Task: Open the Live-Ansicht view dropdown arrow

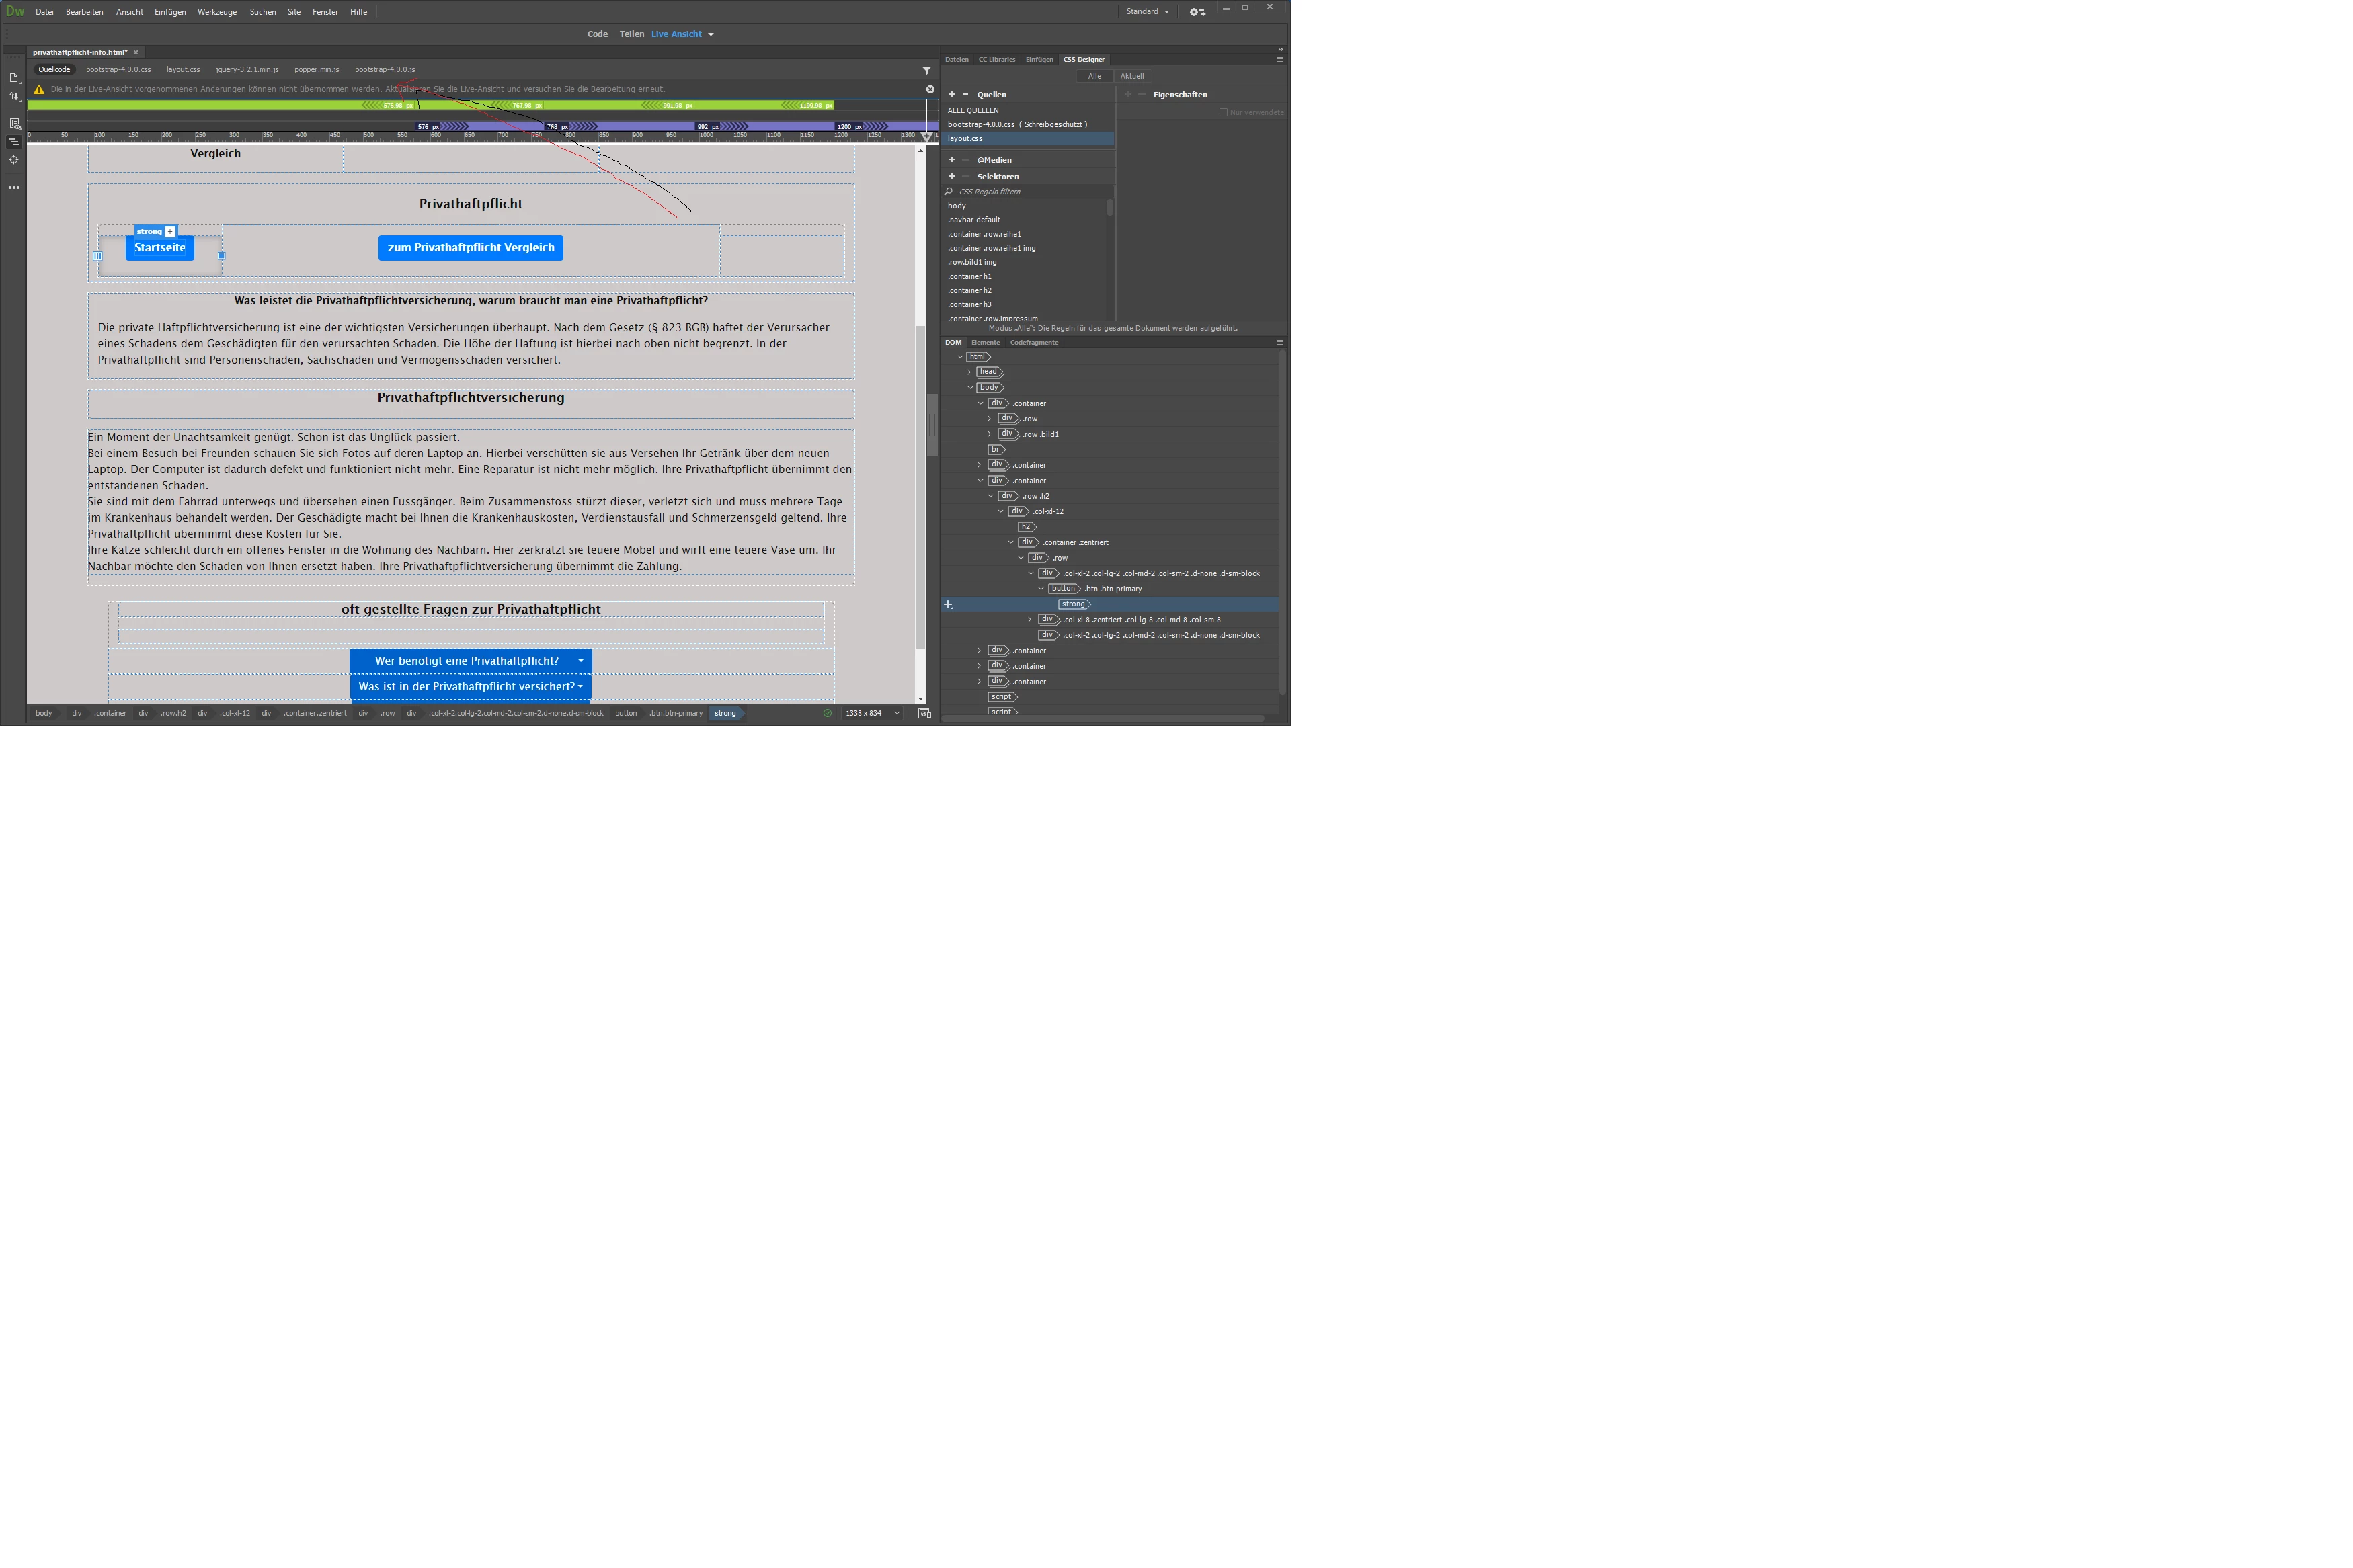Action: pyautogui.click(x=711, y=34)
